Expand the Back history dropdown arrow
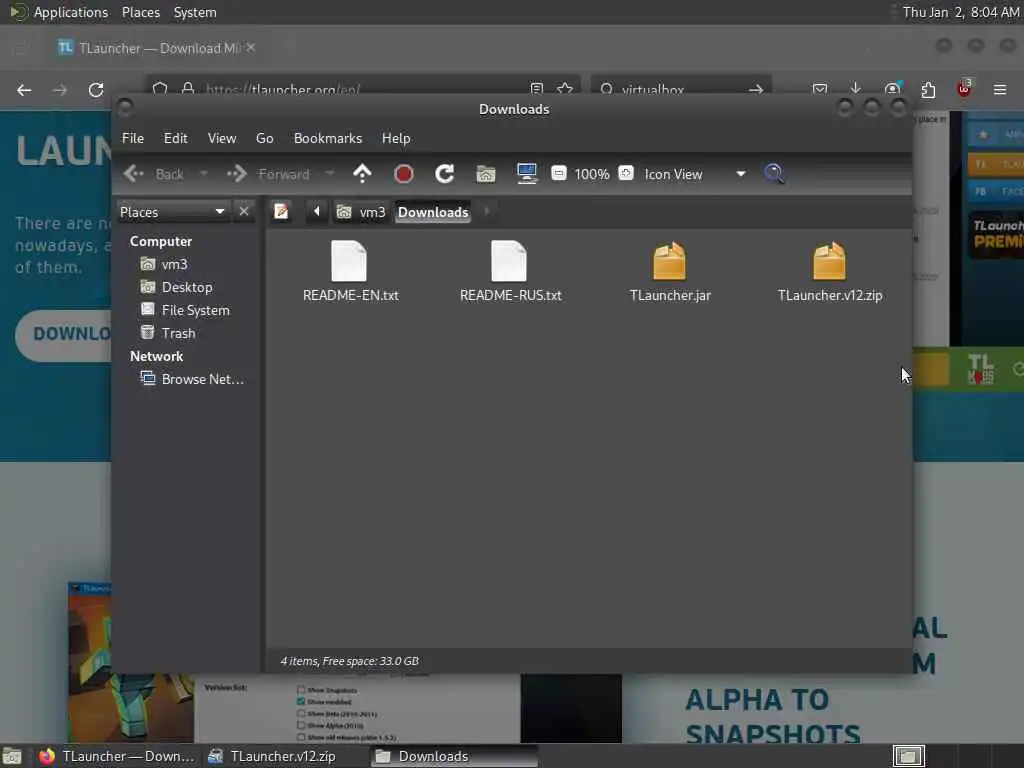 click(203, 174)
